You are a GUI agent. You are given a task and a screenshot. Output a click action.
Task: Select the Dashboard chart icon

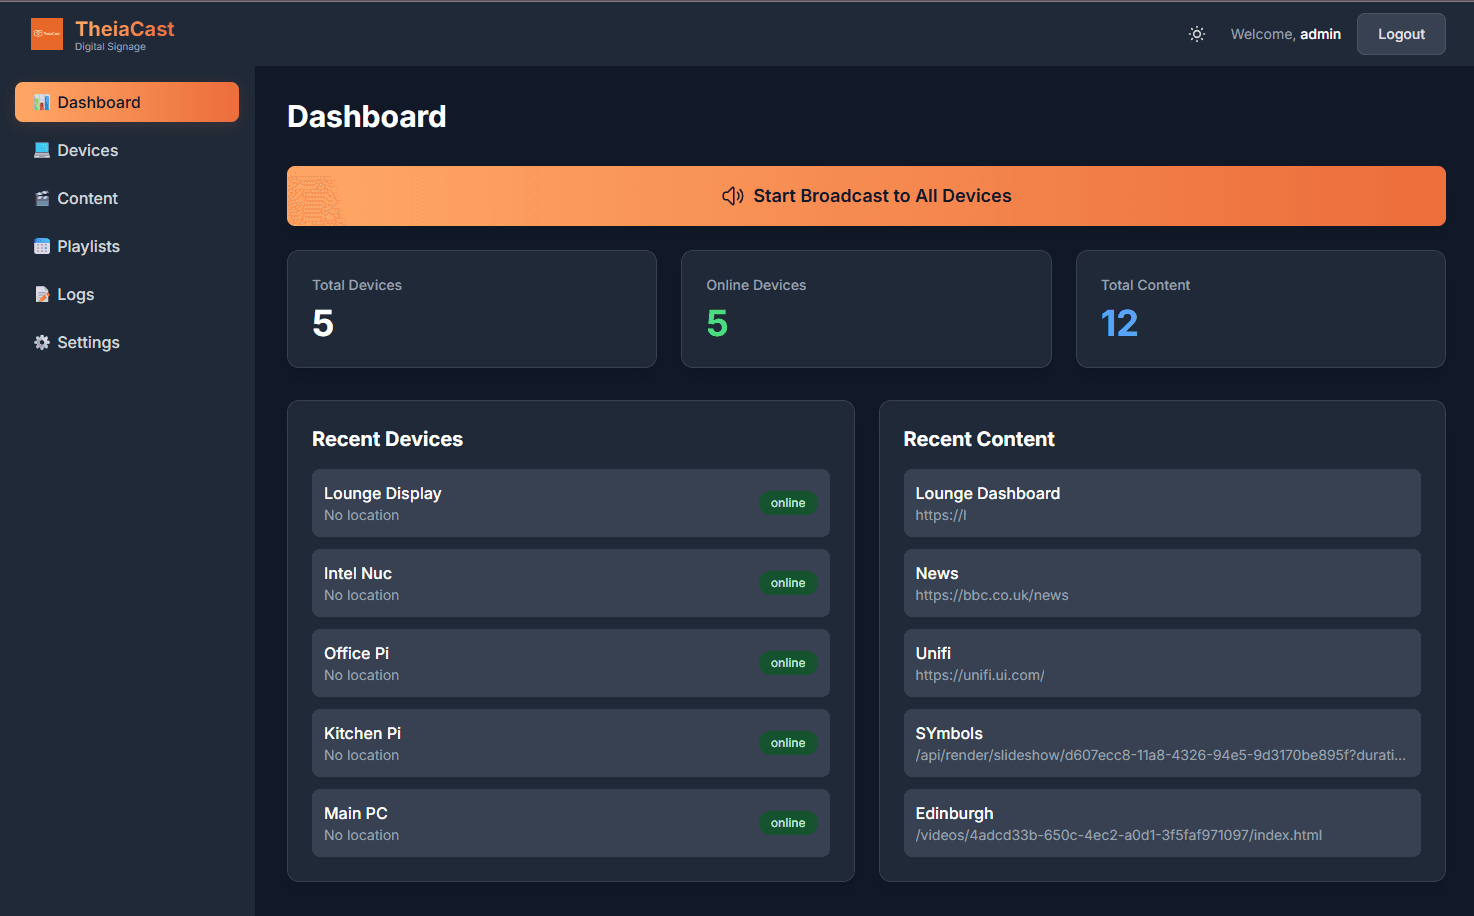point(42,102)
